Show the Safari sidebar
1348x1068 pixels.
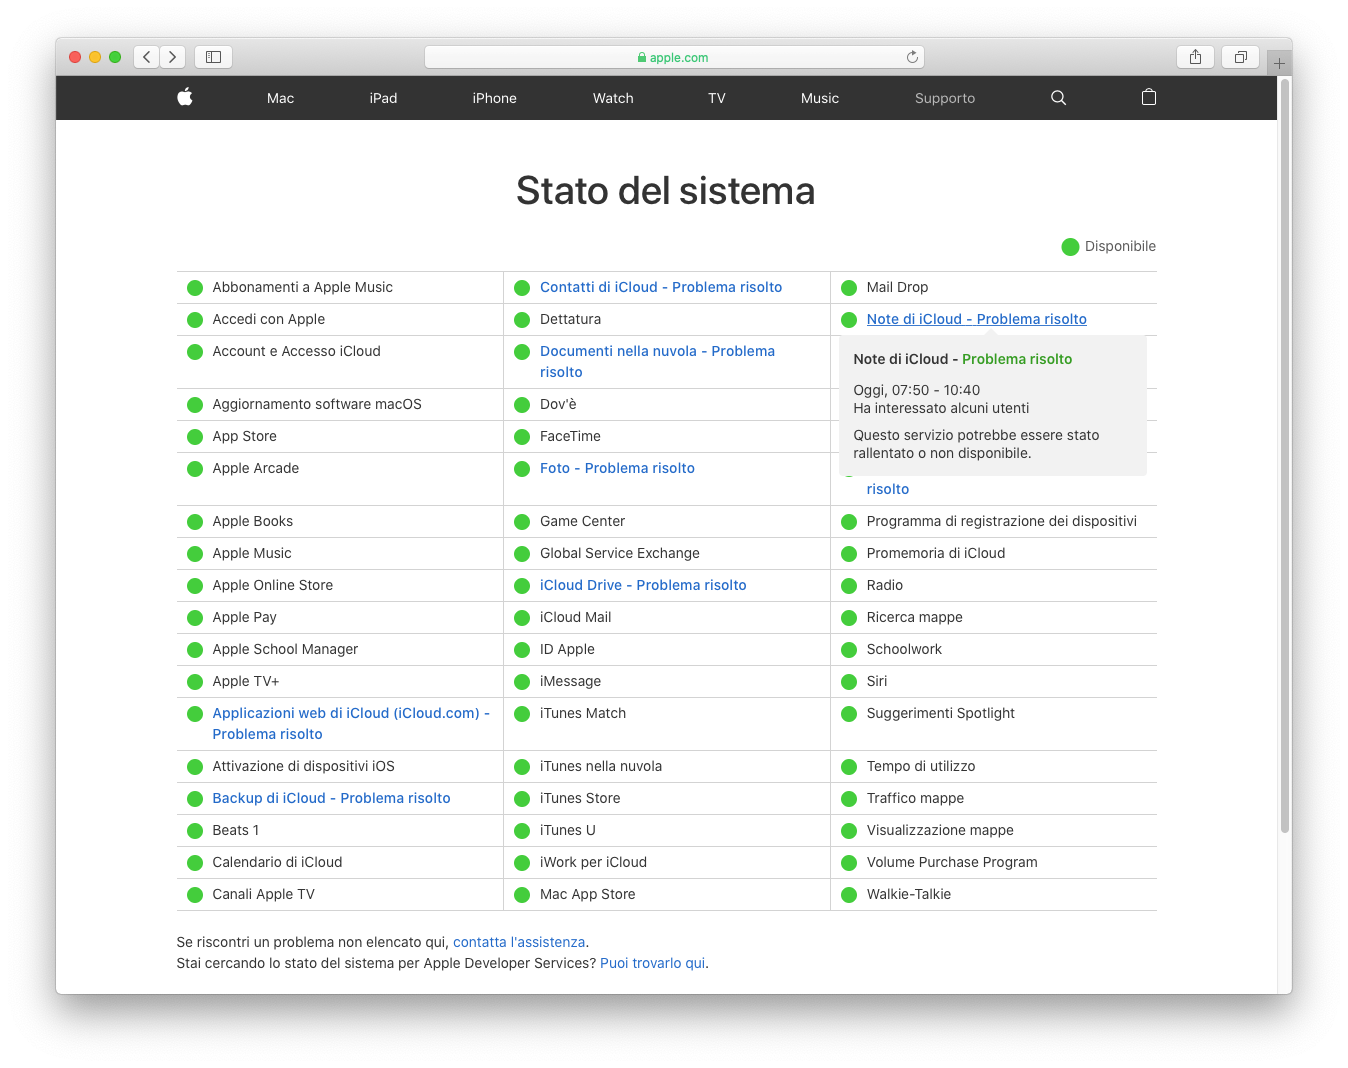pyautogui.click(x=213, y=57)
